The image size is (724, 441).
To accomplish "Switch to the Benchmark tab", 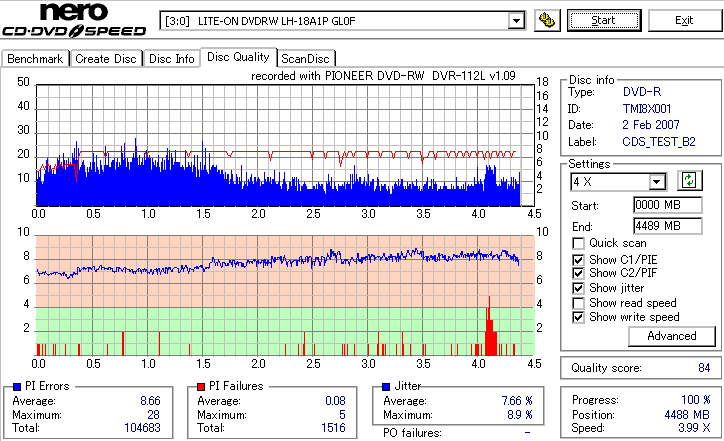I will [x=35, y=59].
